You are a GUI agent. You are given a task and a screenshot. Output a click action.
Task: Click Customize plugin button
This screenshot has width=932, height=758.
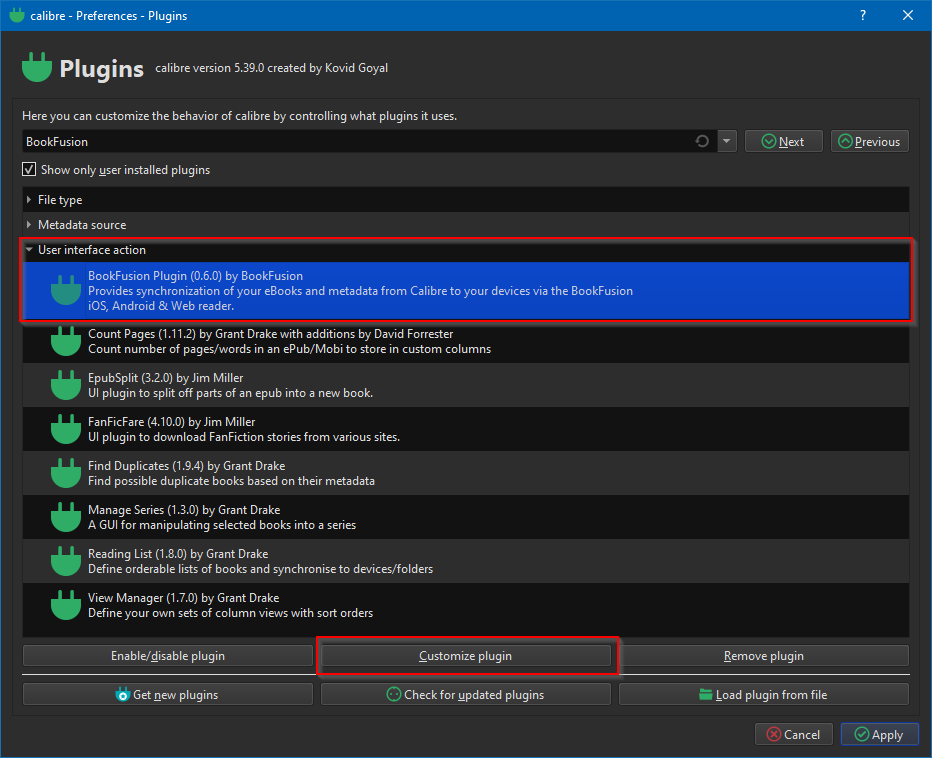(x=465, y=656)
